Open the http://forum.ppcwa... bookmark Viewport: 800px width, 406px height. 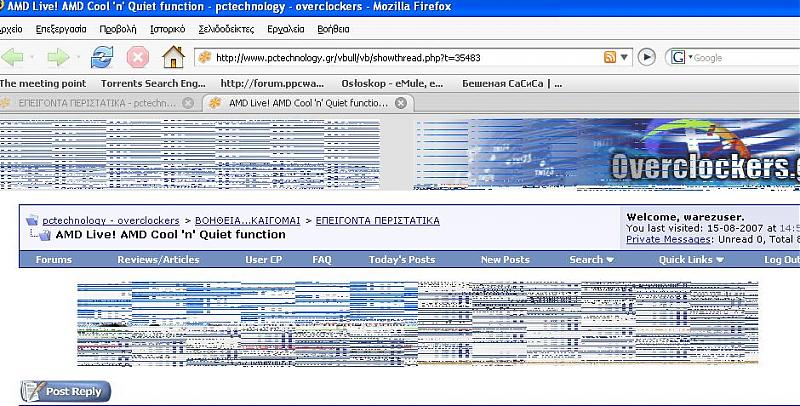click(272, 84)
